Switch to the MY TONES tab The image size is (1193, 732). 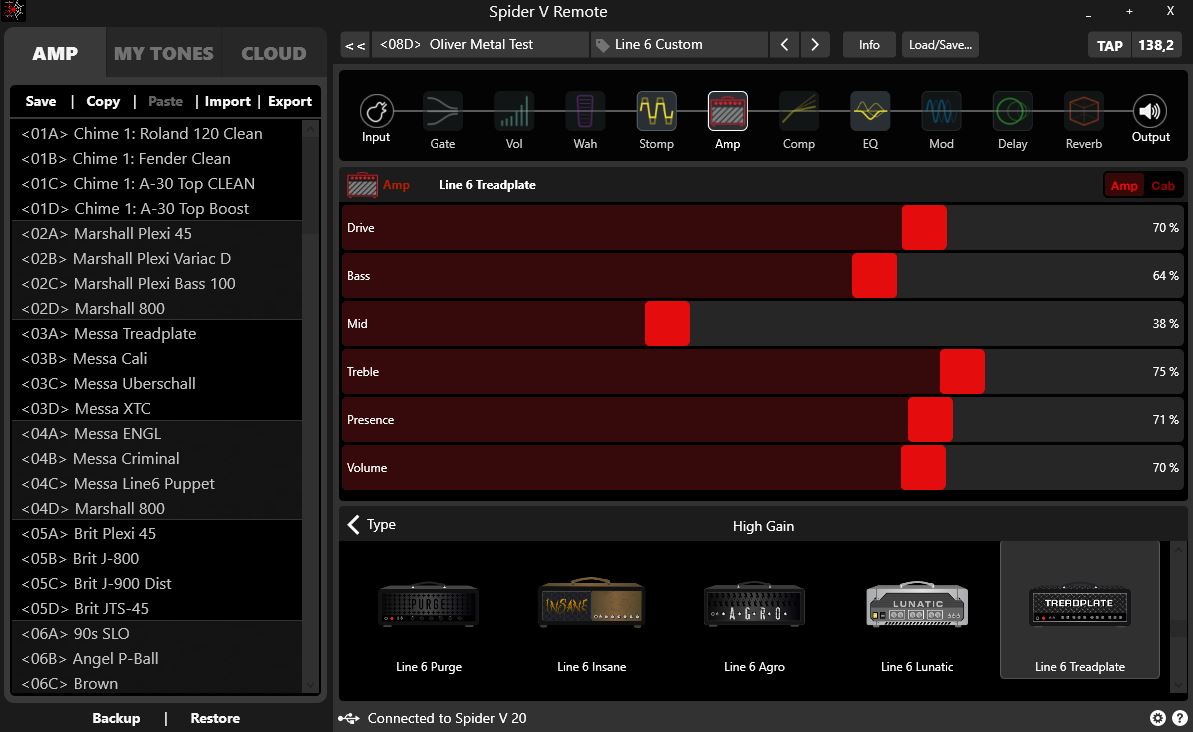164,53
